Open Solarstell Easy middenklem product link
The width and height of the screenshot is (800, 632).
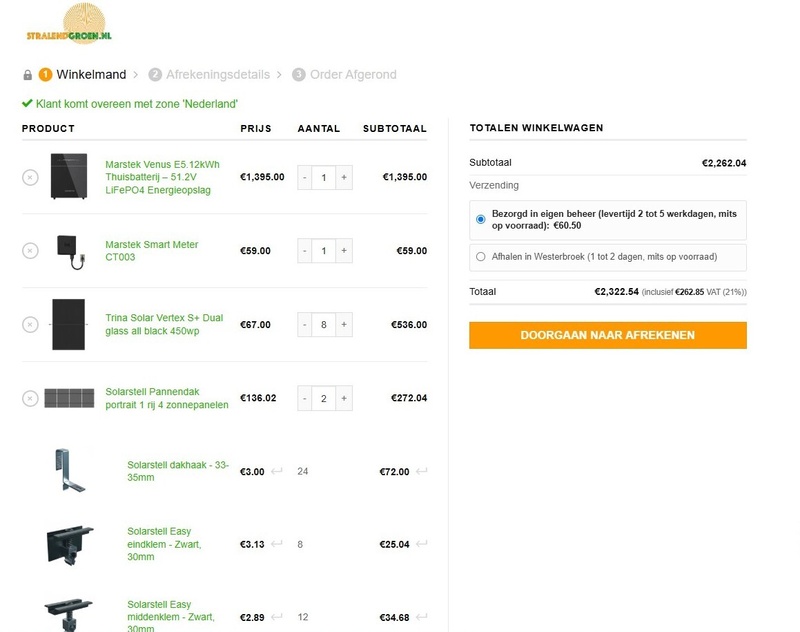tap(171, 617)
